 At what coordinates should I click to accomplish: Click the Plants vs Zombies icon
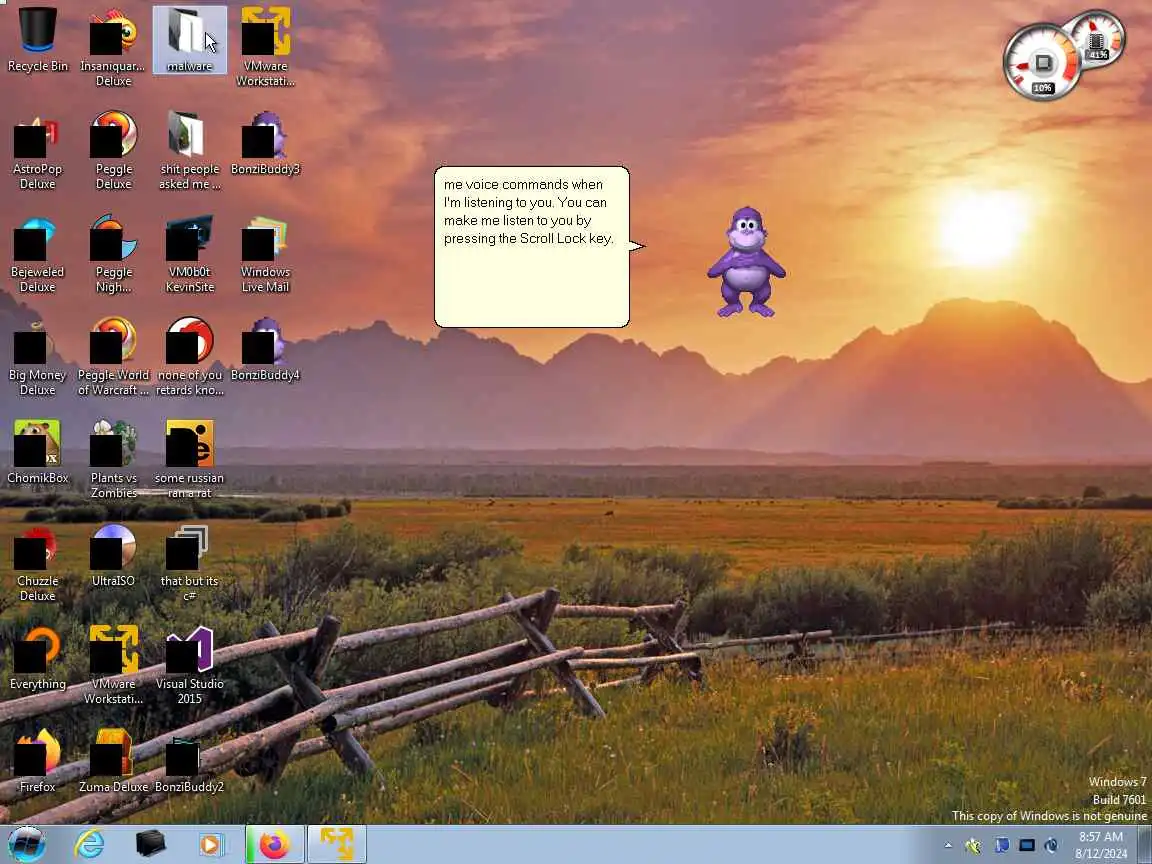pos(113,460)
